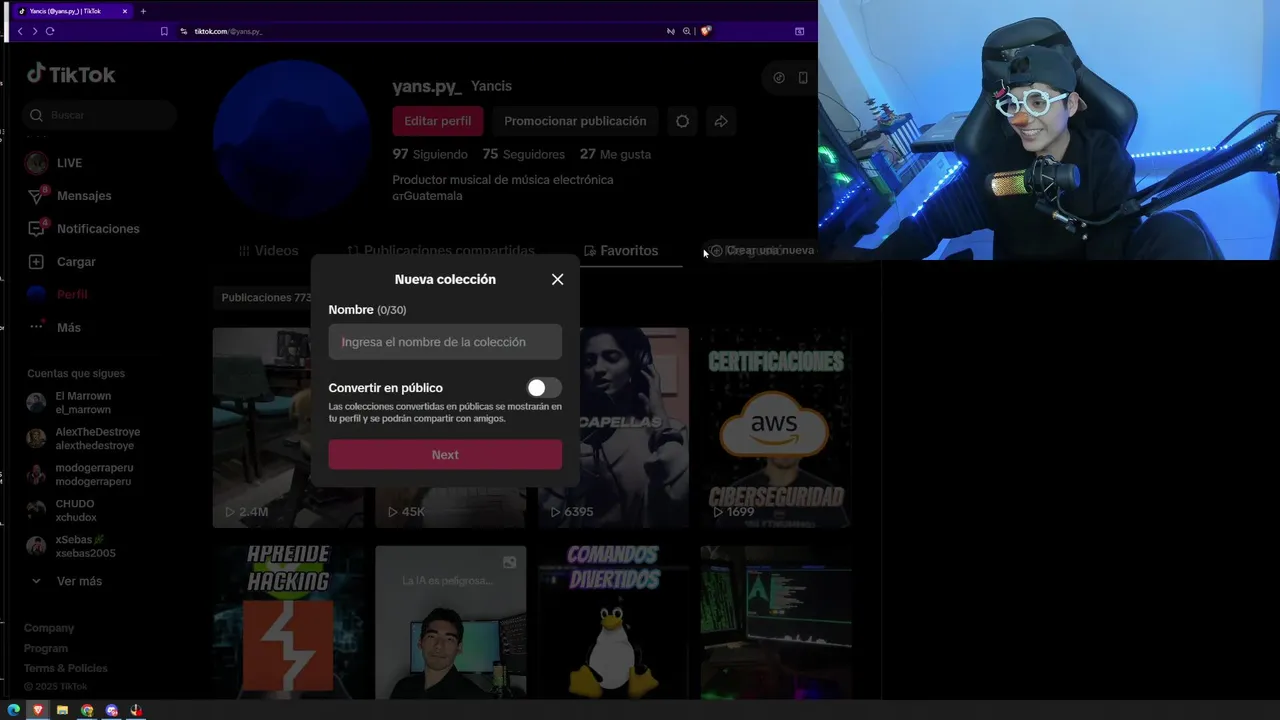Open Microsoft Edge from taskbar
The height and width of the screenshot is (720, 1280).
pyautogui.click(x=14, y=710)
